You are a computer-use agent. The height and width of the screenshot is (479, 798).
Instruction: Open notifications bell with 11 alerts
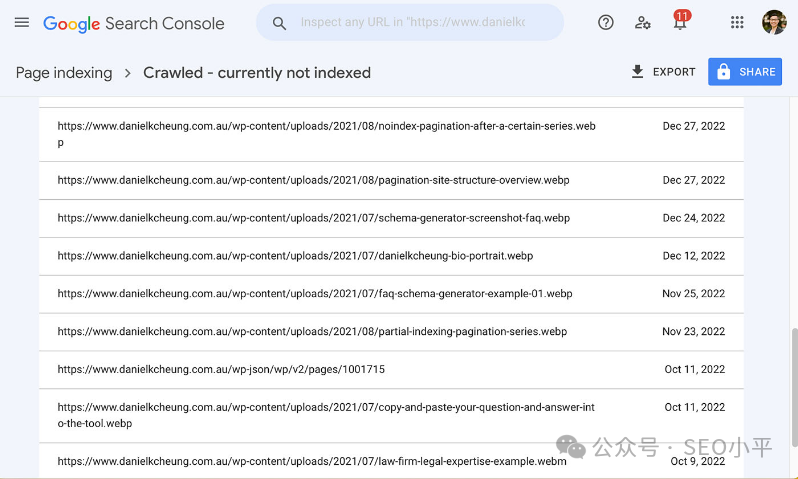680,22
